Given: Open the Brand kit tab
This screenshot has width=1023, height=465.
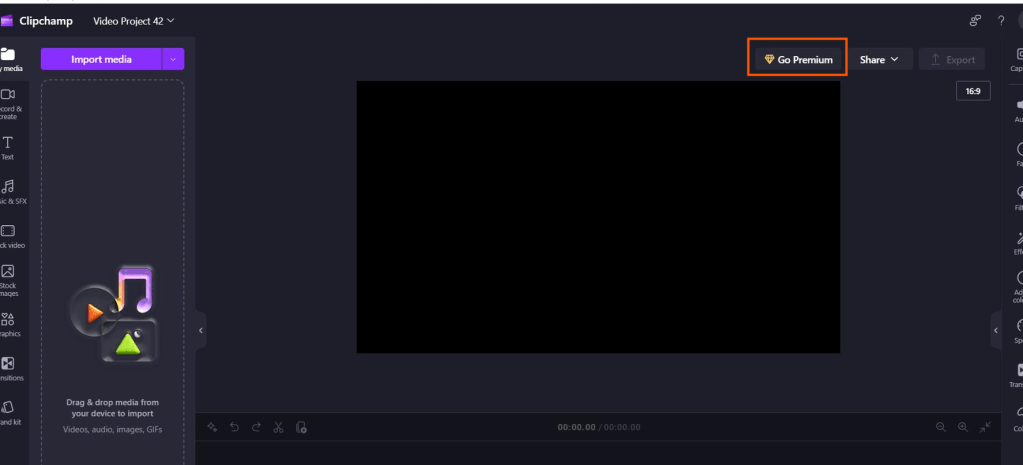Looking at the screenshot, I should tap(8, 412).
